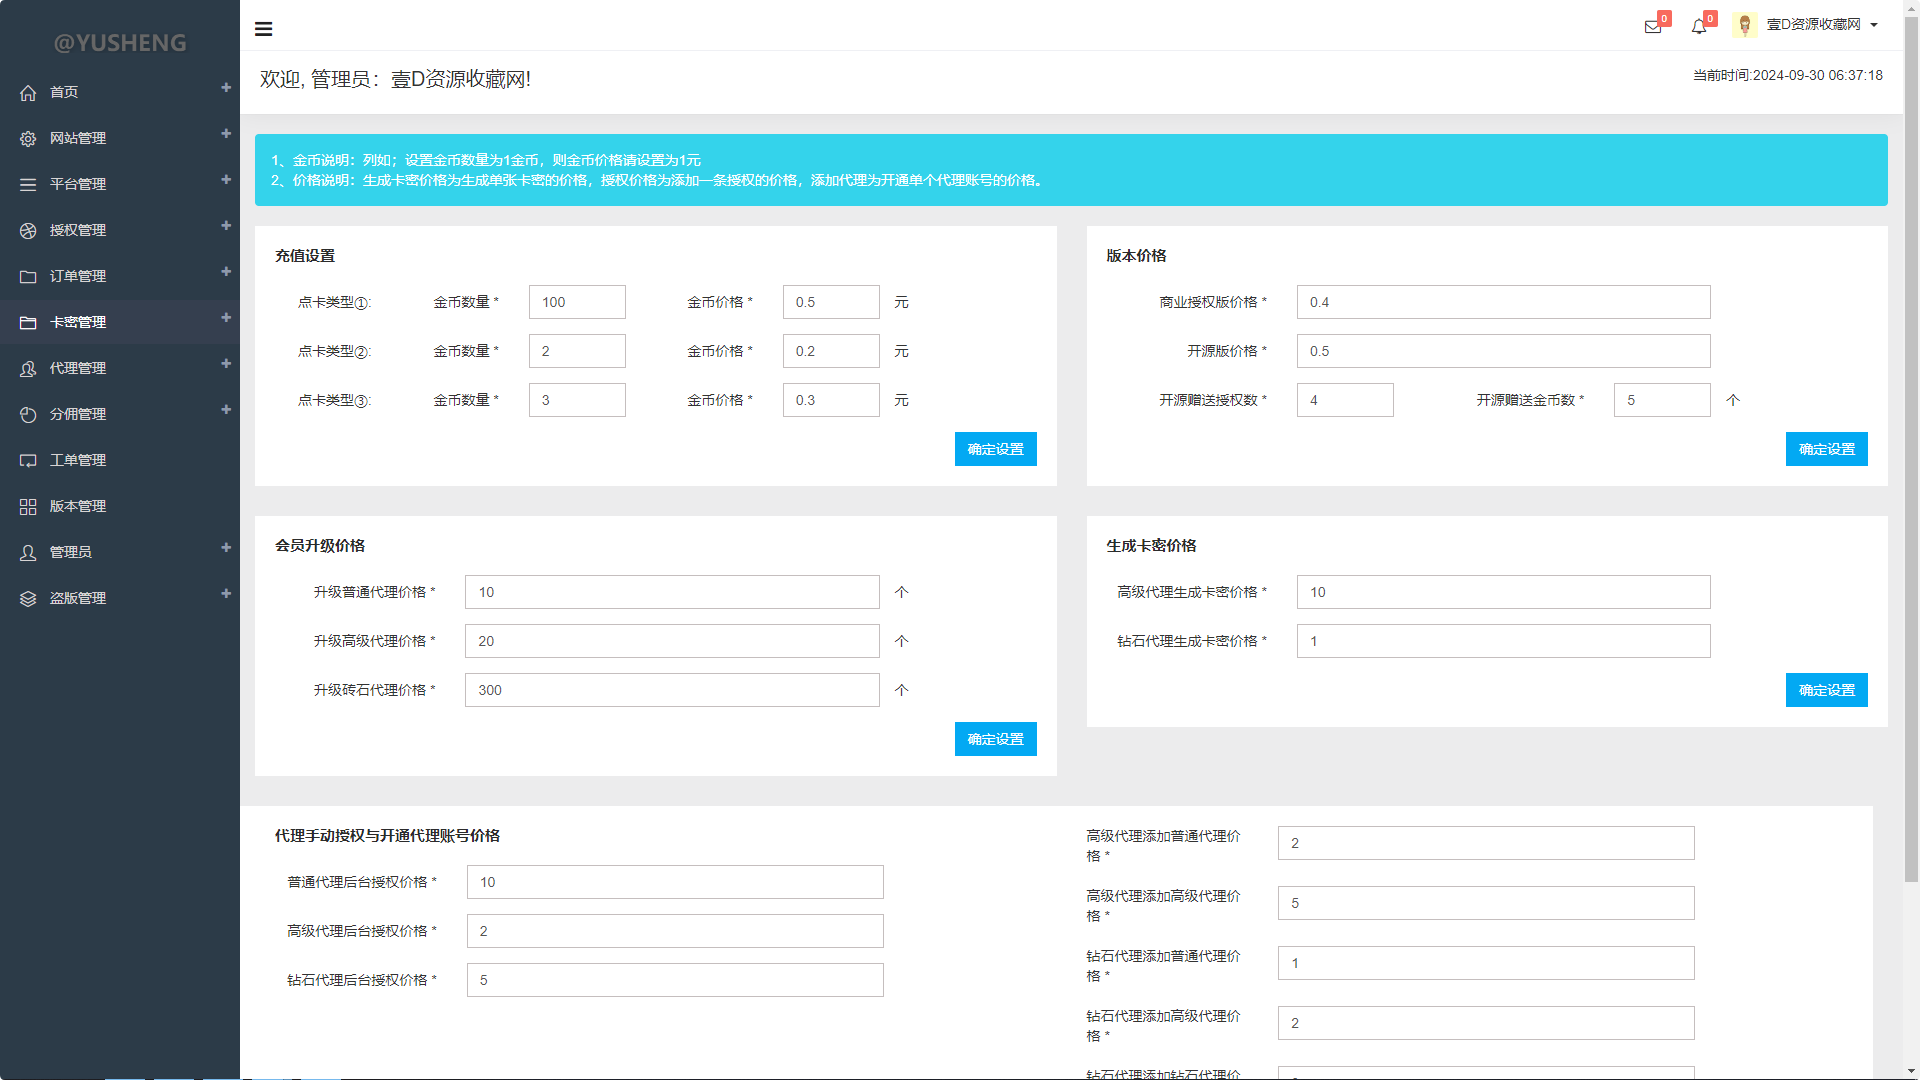
Task: Click the 授权管理 sidebar icon
Action: tap(28, 231)
